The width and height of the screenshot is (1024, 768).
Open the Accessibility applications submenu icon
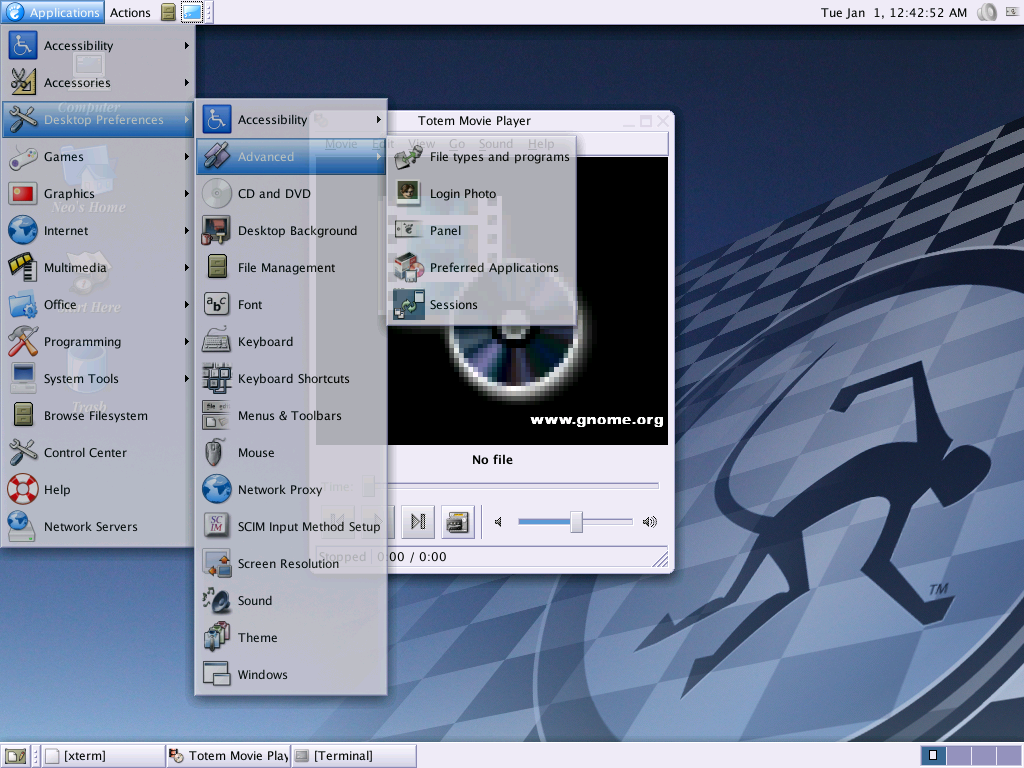(x=22, y=46)
